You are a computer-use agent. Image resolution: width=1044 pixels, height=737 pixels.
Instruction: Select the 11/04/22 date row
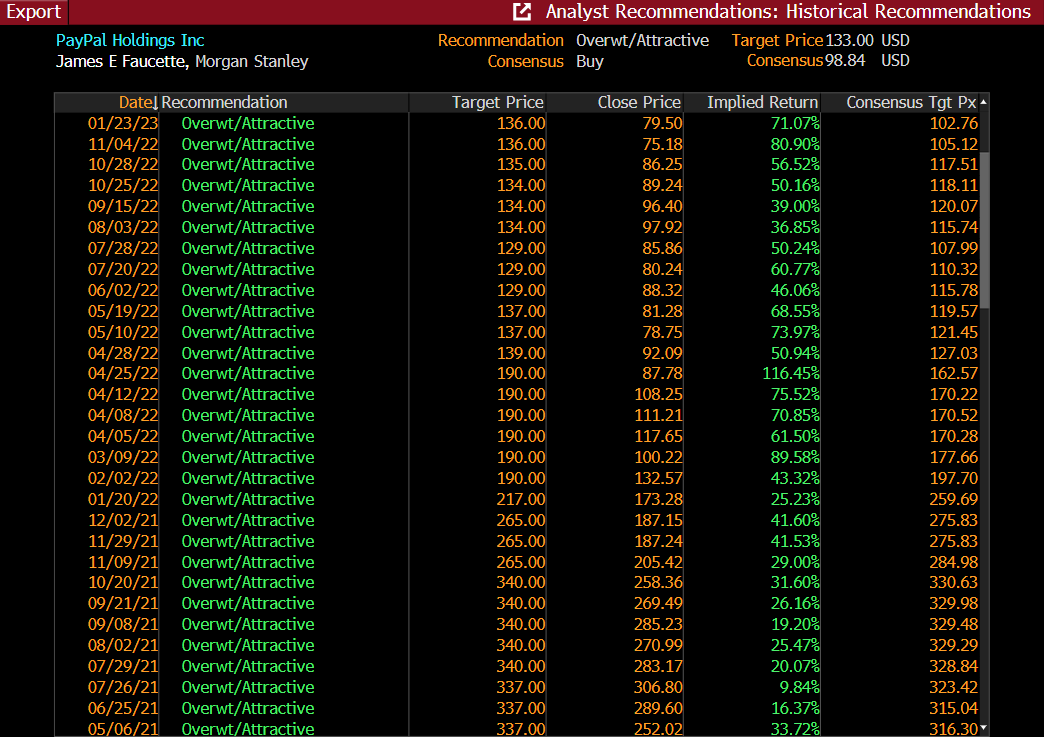pos(517,144)
